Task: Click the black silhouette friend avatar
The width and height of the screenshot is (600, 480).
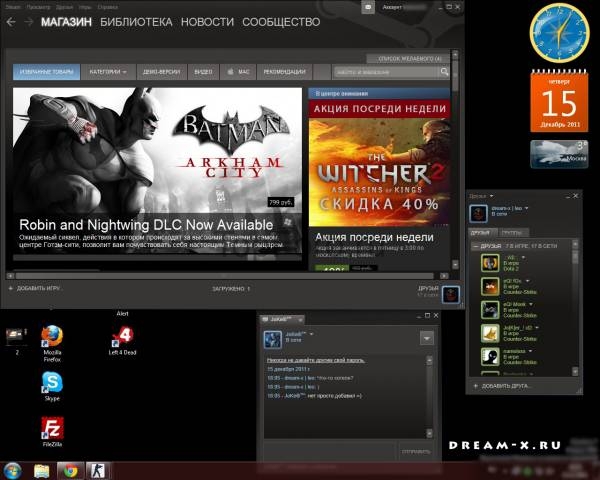Action: pyautogui.click(x=490, y=356)
